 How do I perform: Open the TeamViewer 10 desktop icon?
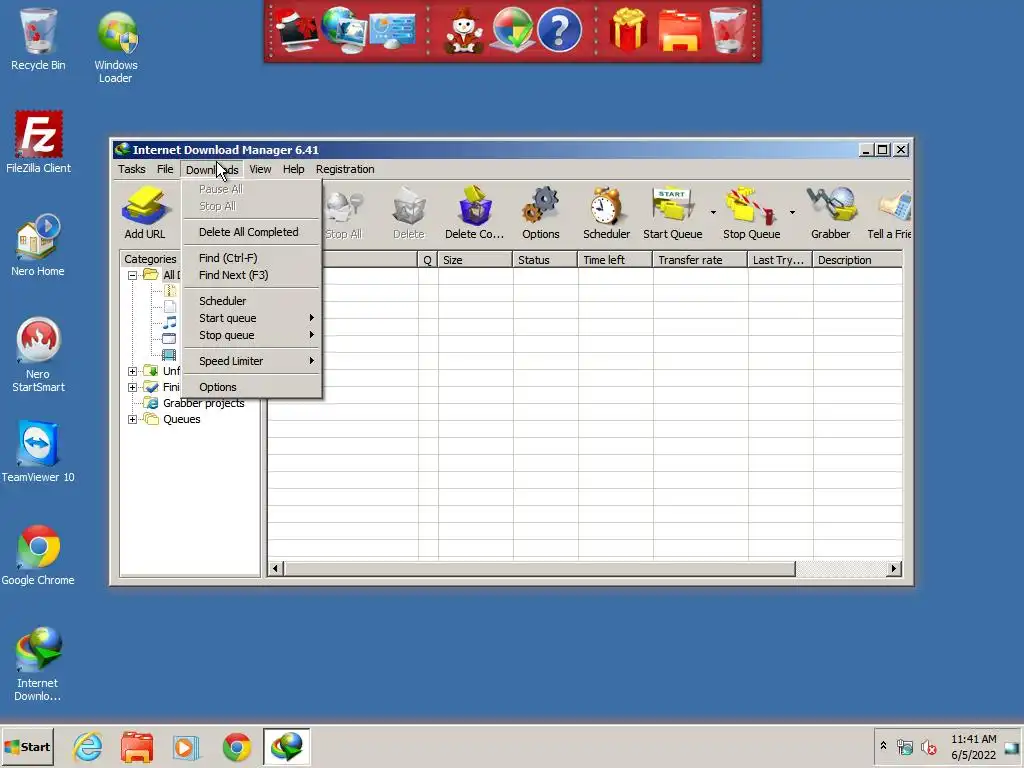click(x=38, y=452)
